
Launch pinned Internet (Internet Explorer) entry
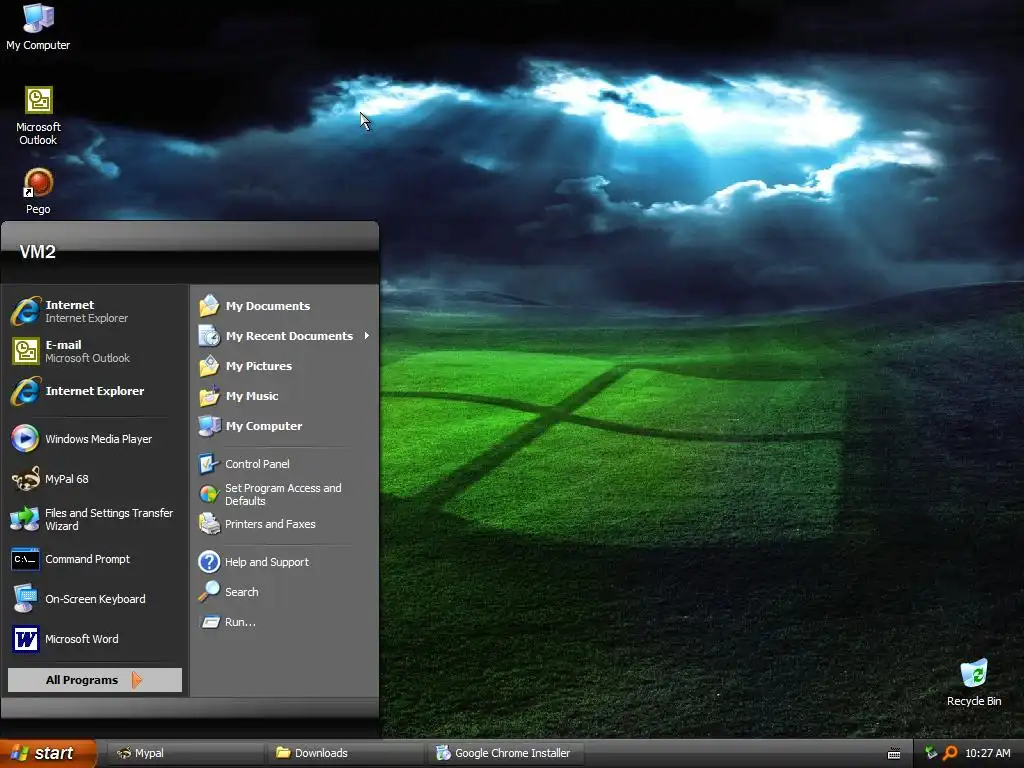tap(95, 312)
